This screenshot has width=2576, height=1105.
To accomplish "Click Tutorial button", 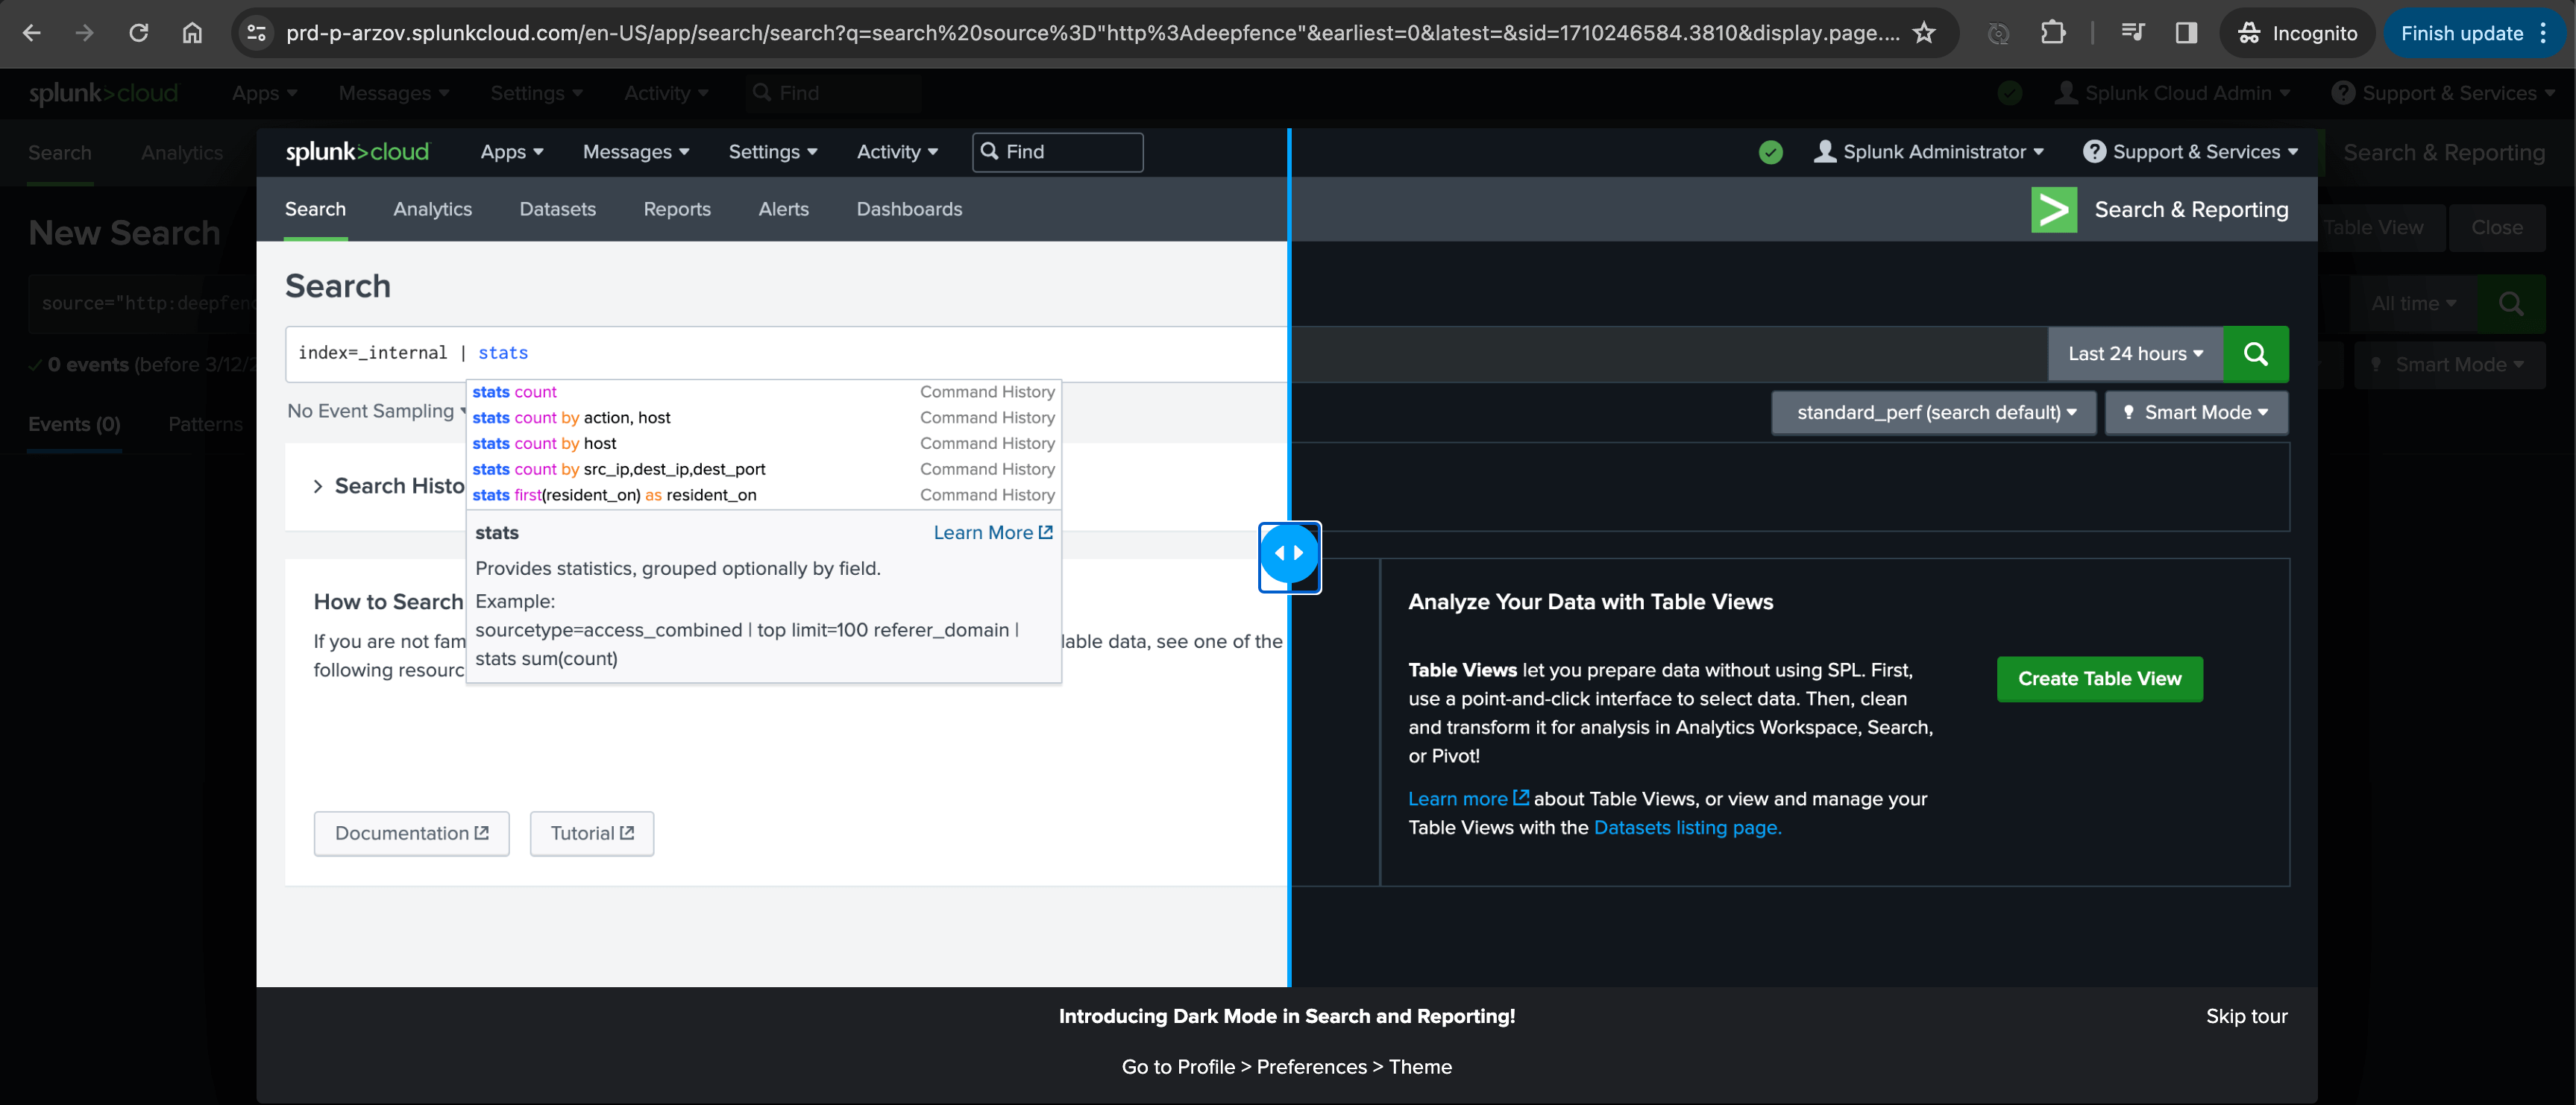I will tap(591, 833).
